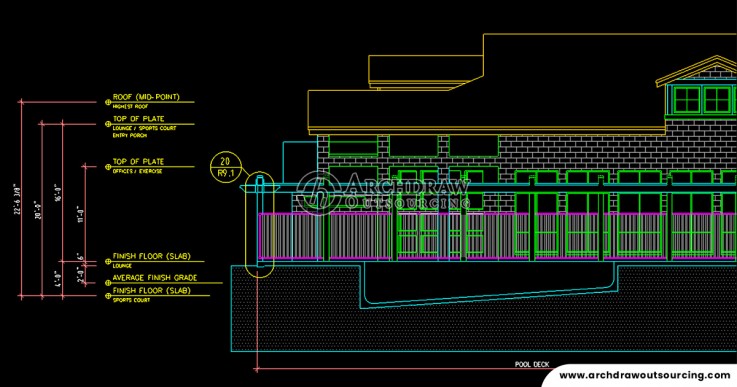Click the "LOUNGE" sub-label under Finish Floor
The width and height of the screenshot is (737, 387).
(x=122, y=266)
